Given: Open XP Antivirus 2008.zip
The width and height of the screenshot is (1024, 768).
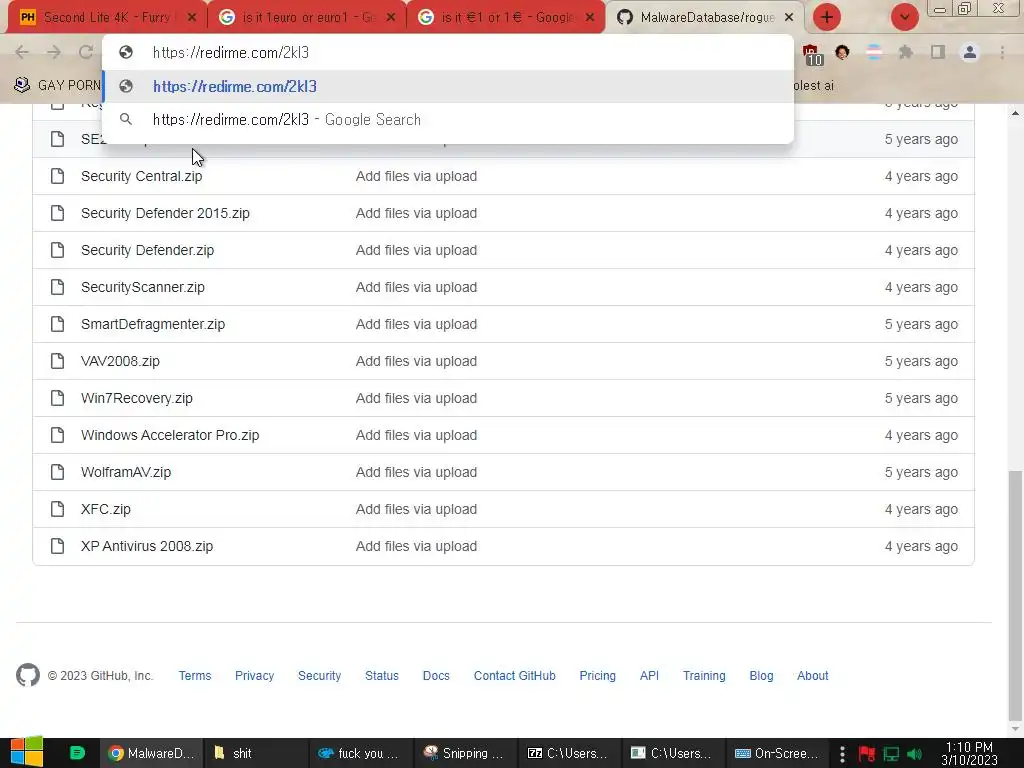Looking at the screenshot, I should 147,547.
